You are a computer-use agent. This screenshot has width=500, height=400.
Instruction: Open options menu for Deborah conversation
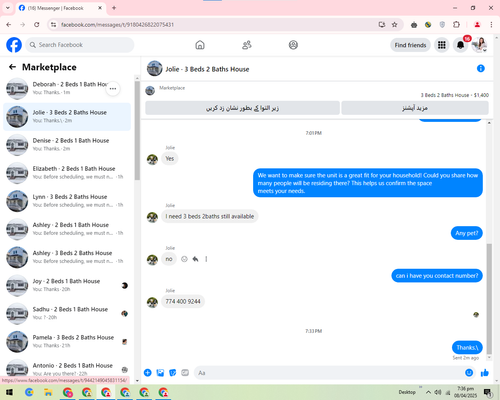tap(113, 89)
